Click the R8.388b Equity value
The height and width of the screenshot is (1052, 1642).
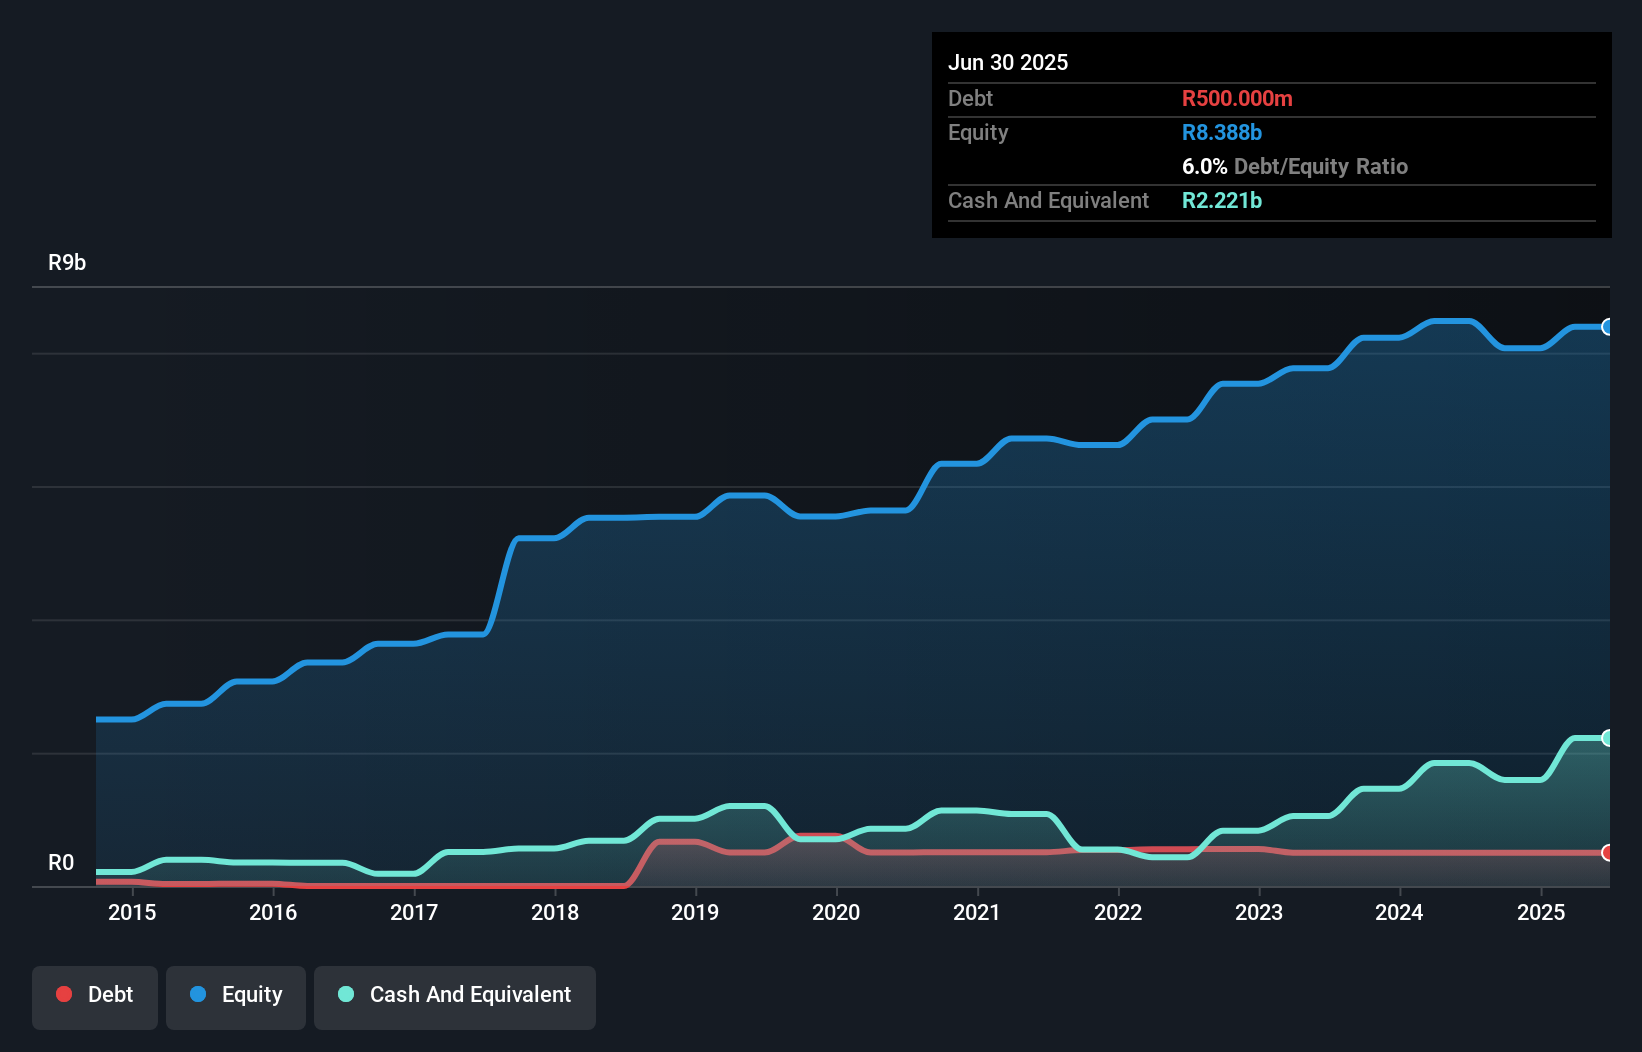tap(1221, 132)
